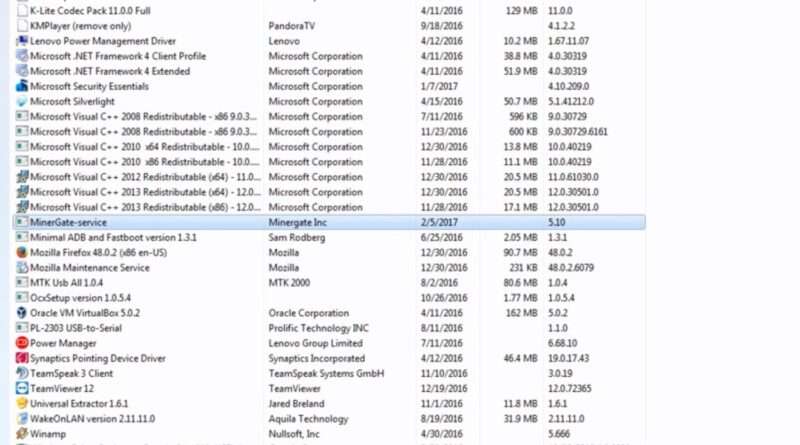Click the Visual C++ 2012 x64 icon
Viewport: 800px width, 445px height.
(22, 177)
